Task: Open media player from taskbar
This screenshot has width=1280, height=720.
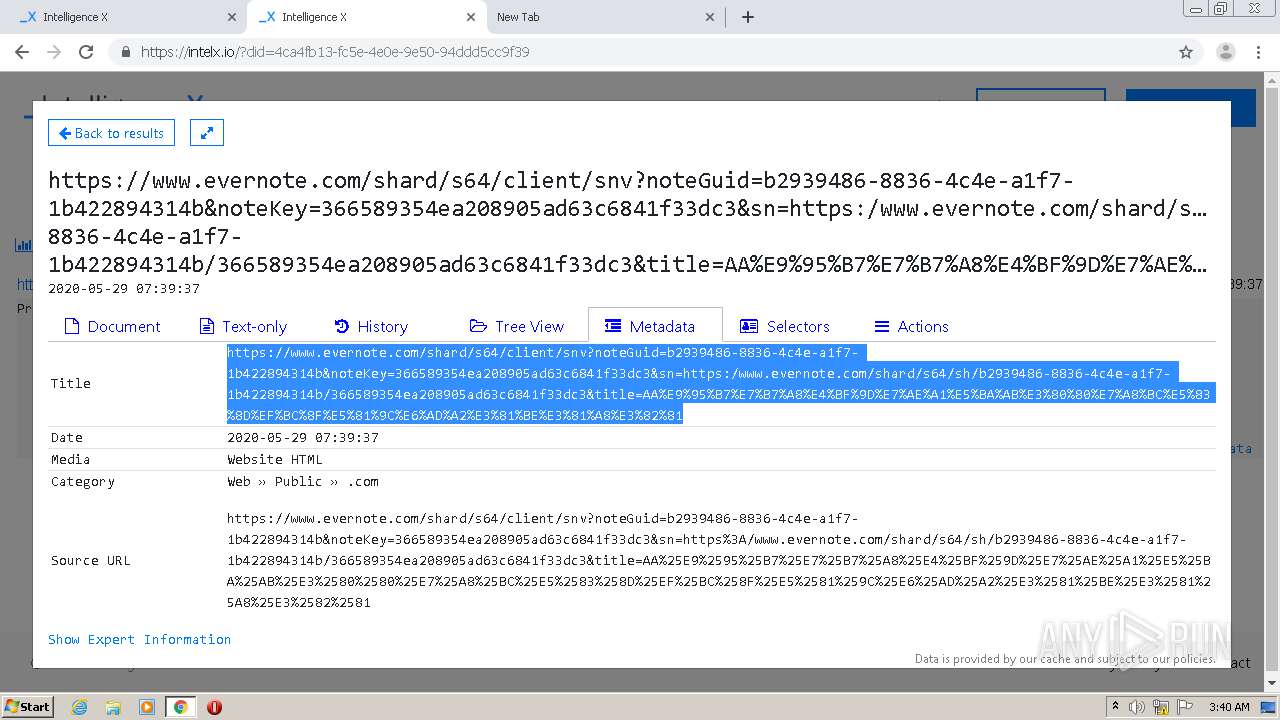Action: pos(147,707)
